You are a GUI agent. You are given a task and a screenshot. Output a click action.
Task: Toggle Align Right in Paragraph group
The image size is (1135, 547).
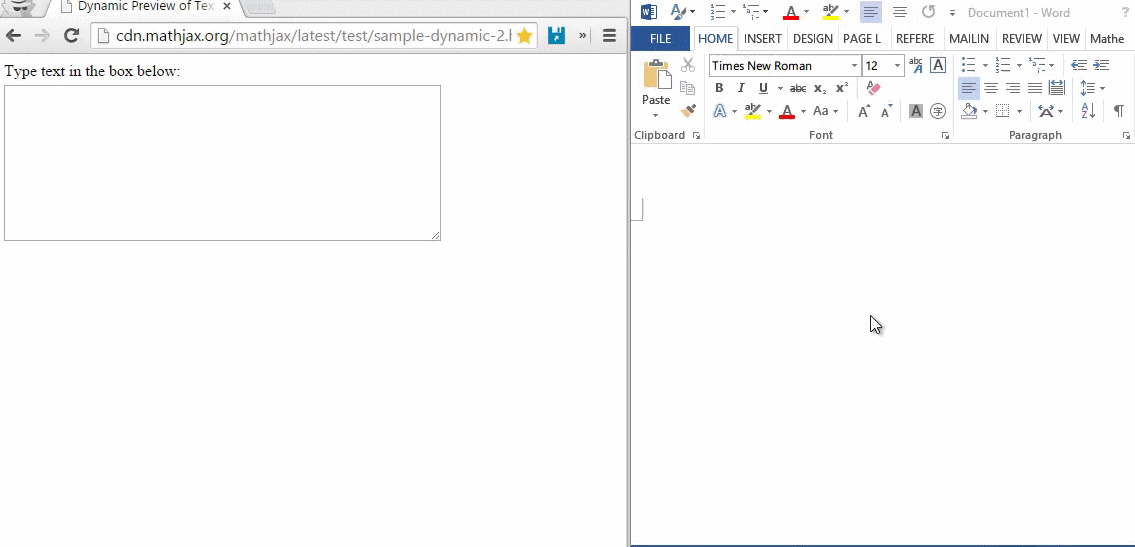coord(1013,88)
